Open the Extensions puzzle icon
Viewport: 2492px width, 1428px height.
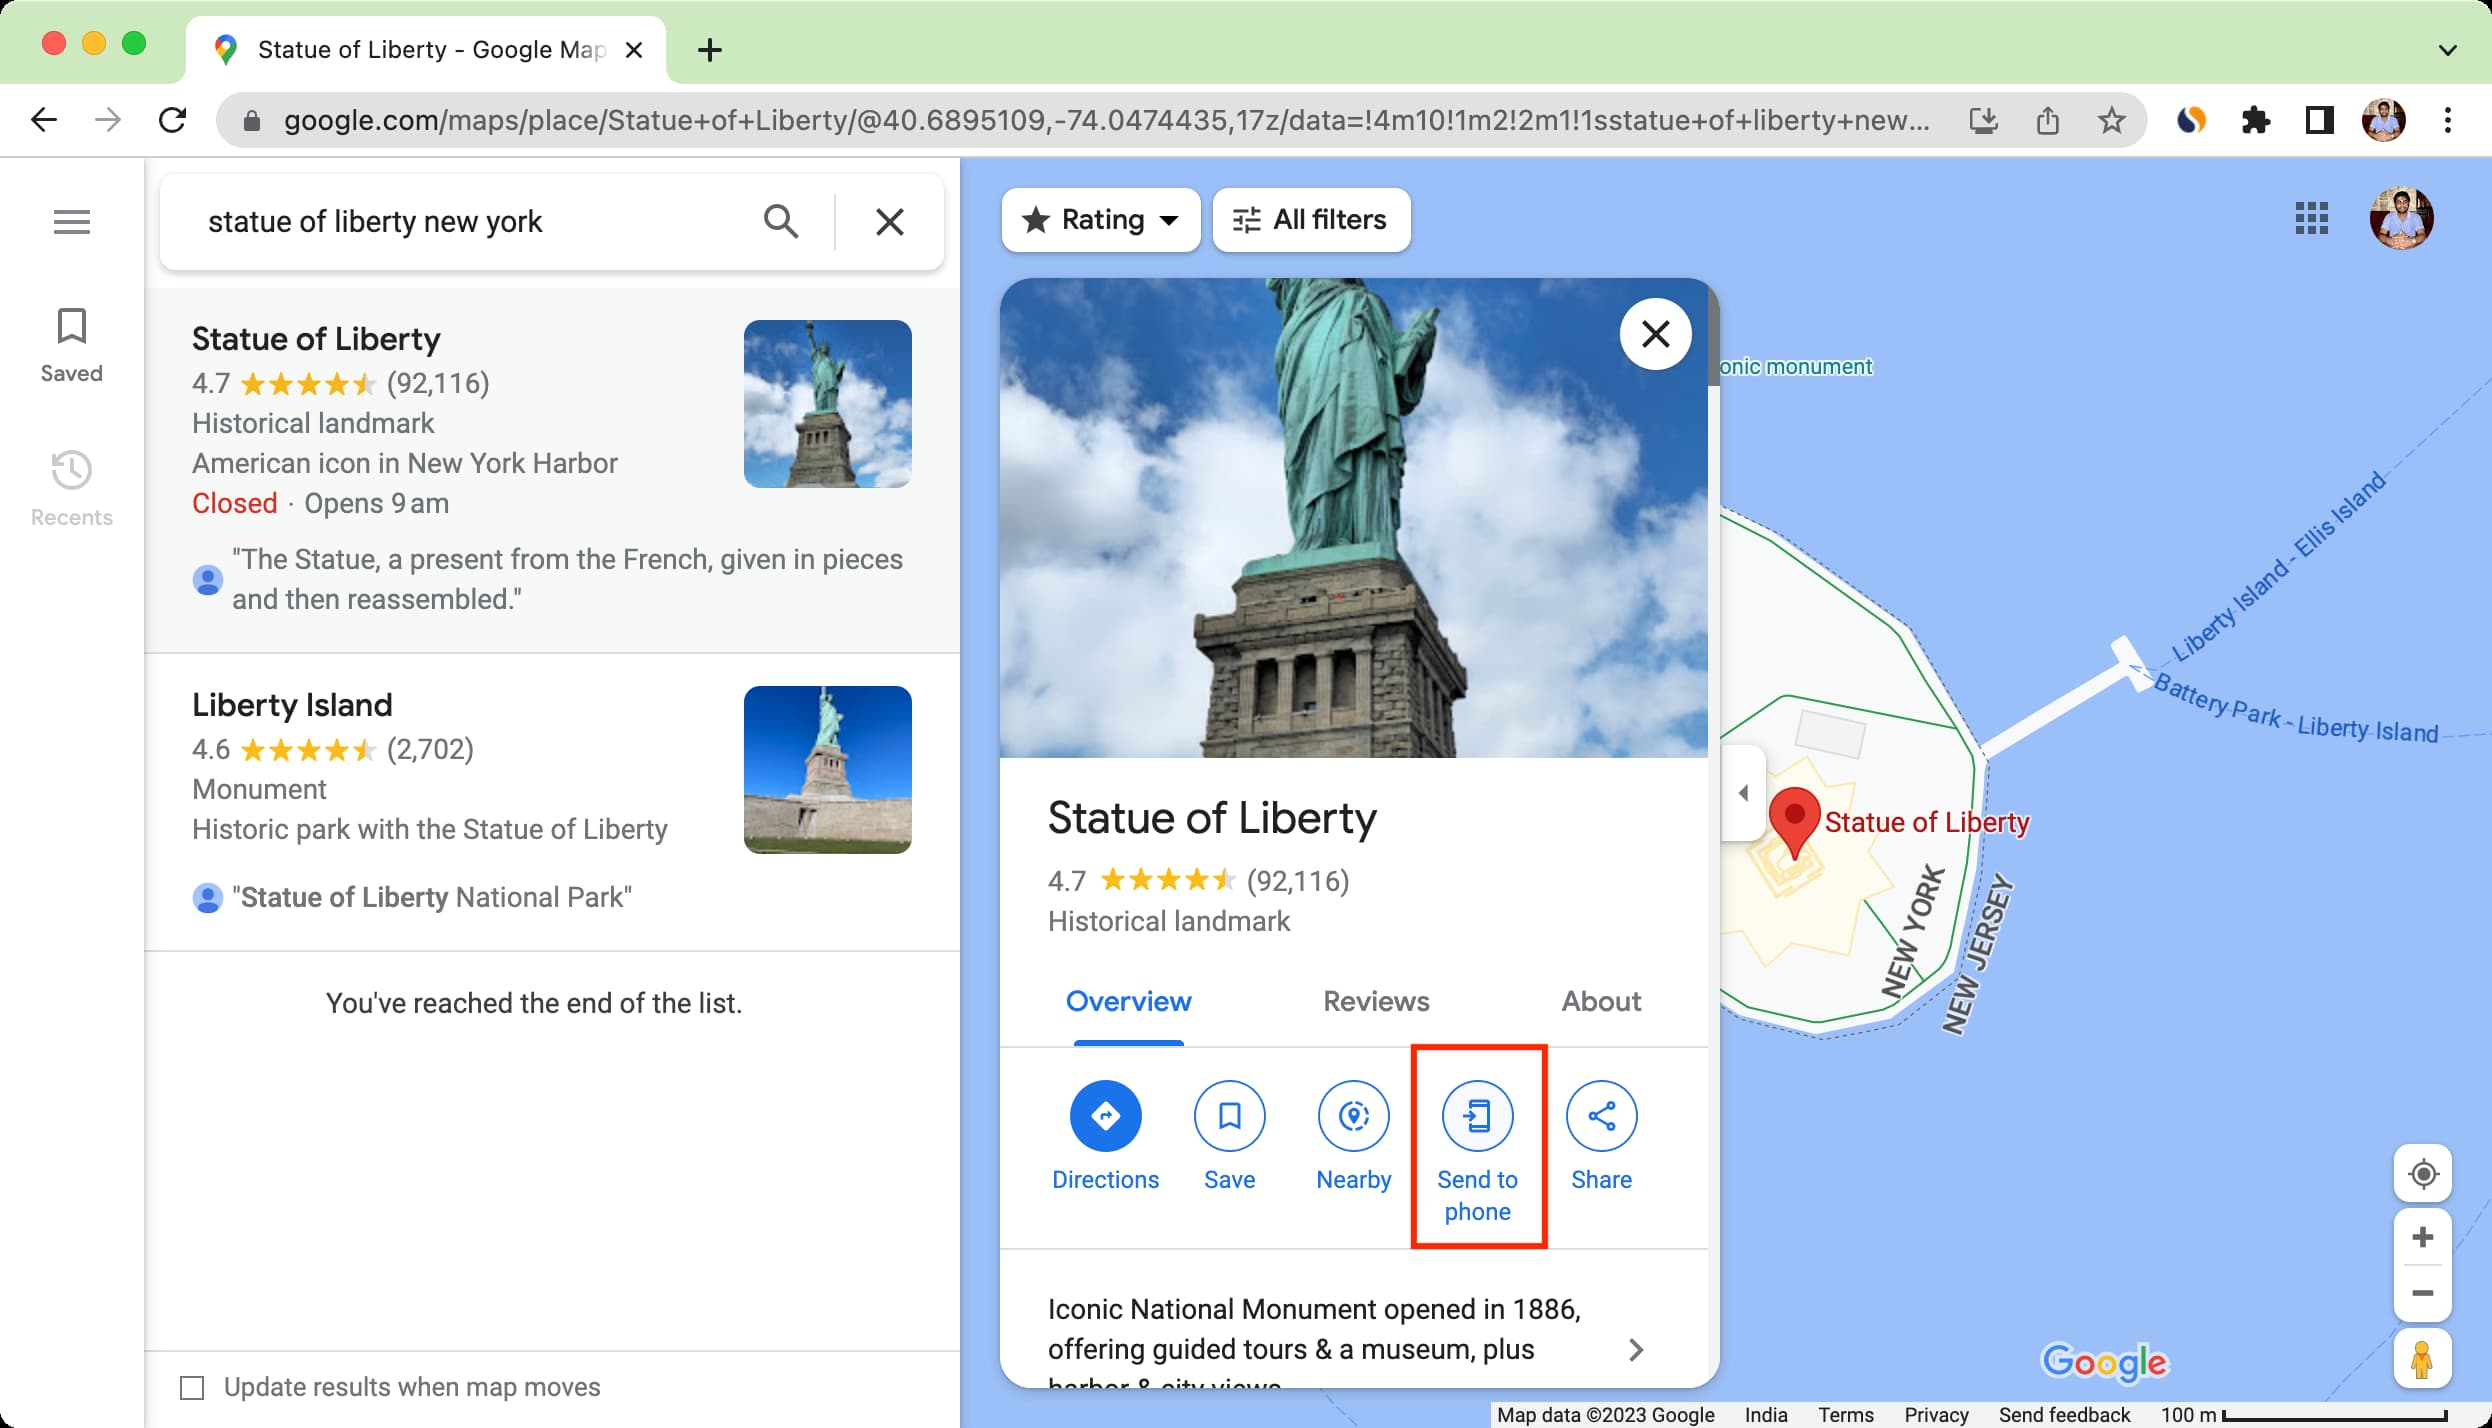point(2255,121)
